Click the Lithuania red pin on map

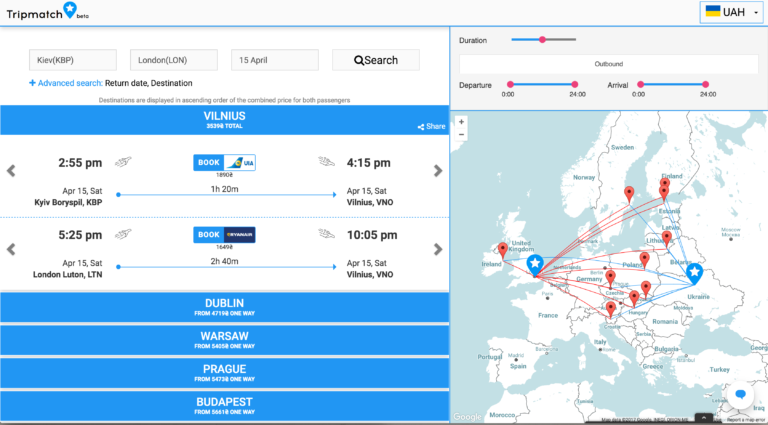click(667, 239)
